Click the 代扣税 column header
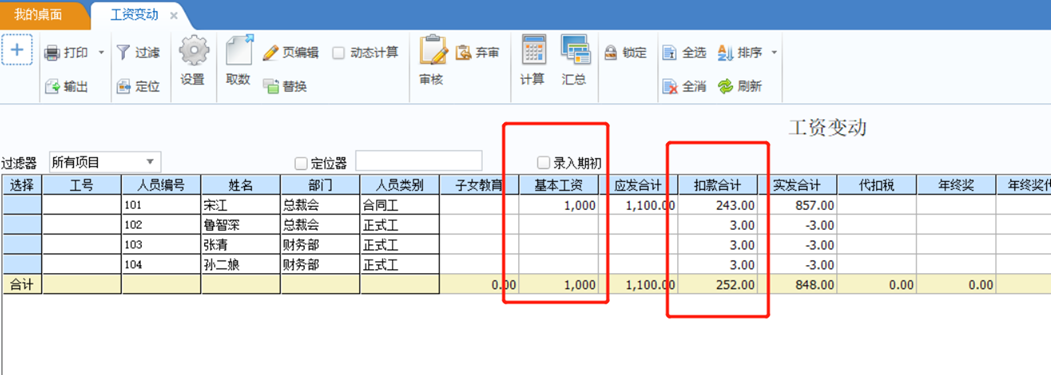This screenshot has height=375, width=1051. tap(877, 185)
